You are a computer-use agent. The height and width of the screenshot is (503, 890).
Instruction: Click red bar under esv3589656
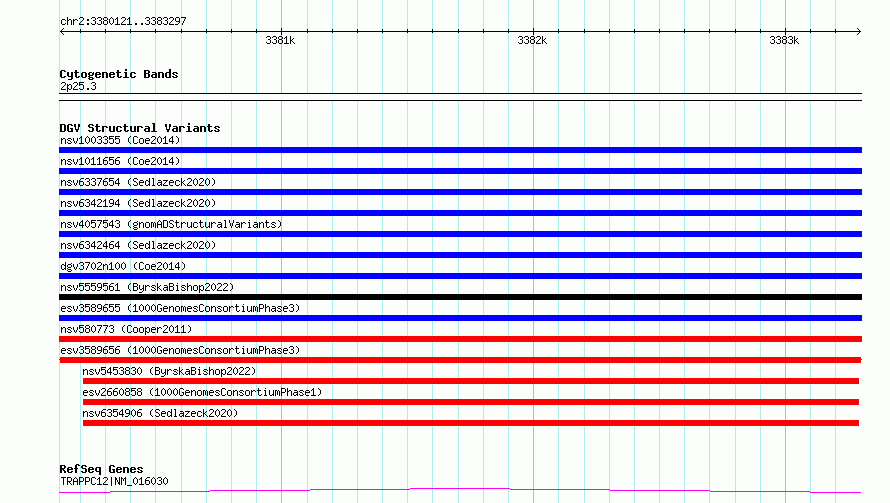(460, 360)
